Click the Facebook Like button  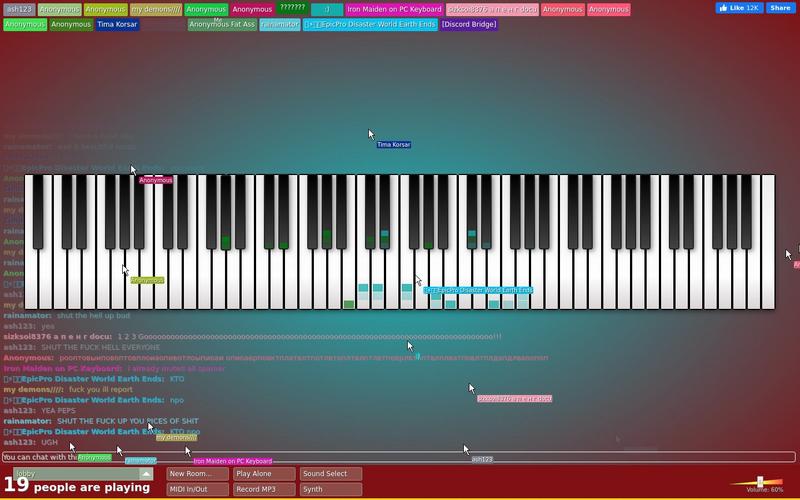[739, 8]
